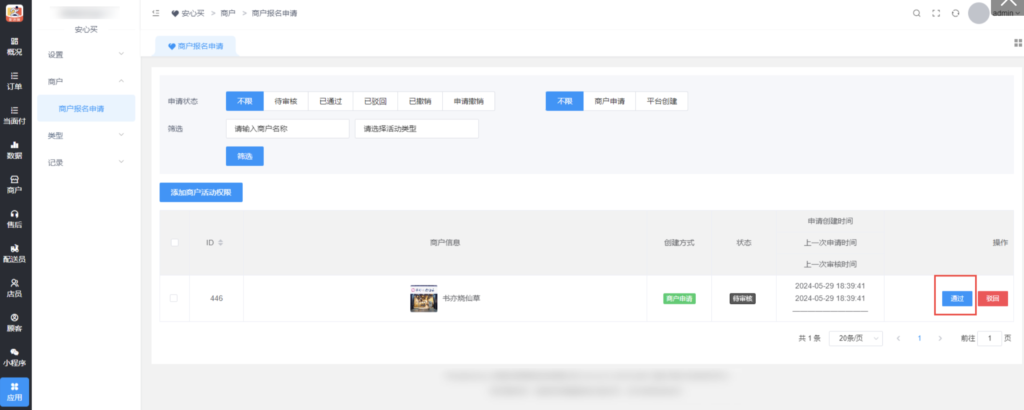This screenshot has height=410, width=1024.
Task: Open the 20条/页 page size dropdown
Action: (x=856, y=338)
